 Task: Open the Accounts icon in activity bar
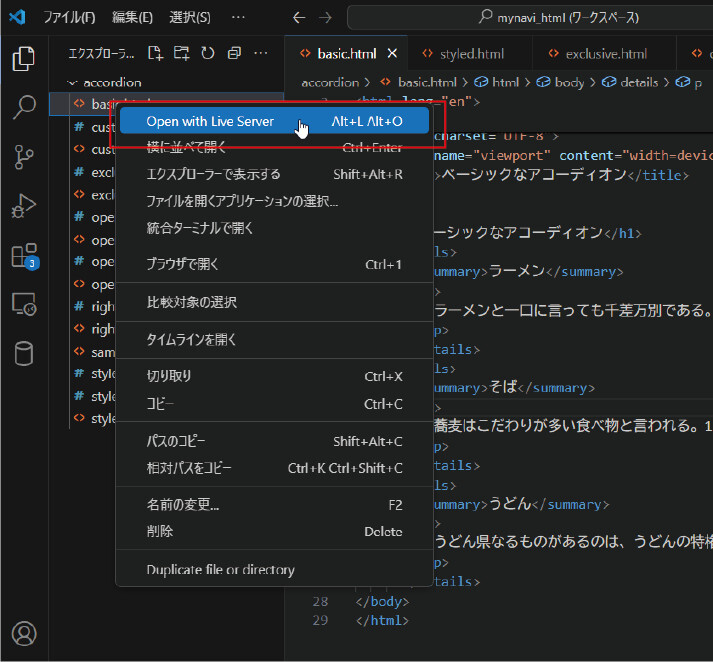point(24,633)
